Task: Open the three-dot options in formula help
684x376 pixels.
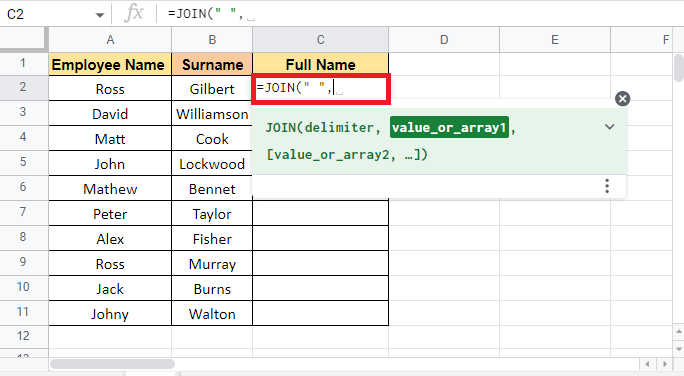Action: click(x=607, y=186)
